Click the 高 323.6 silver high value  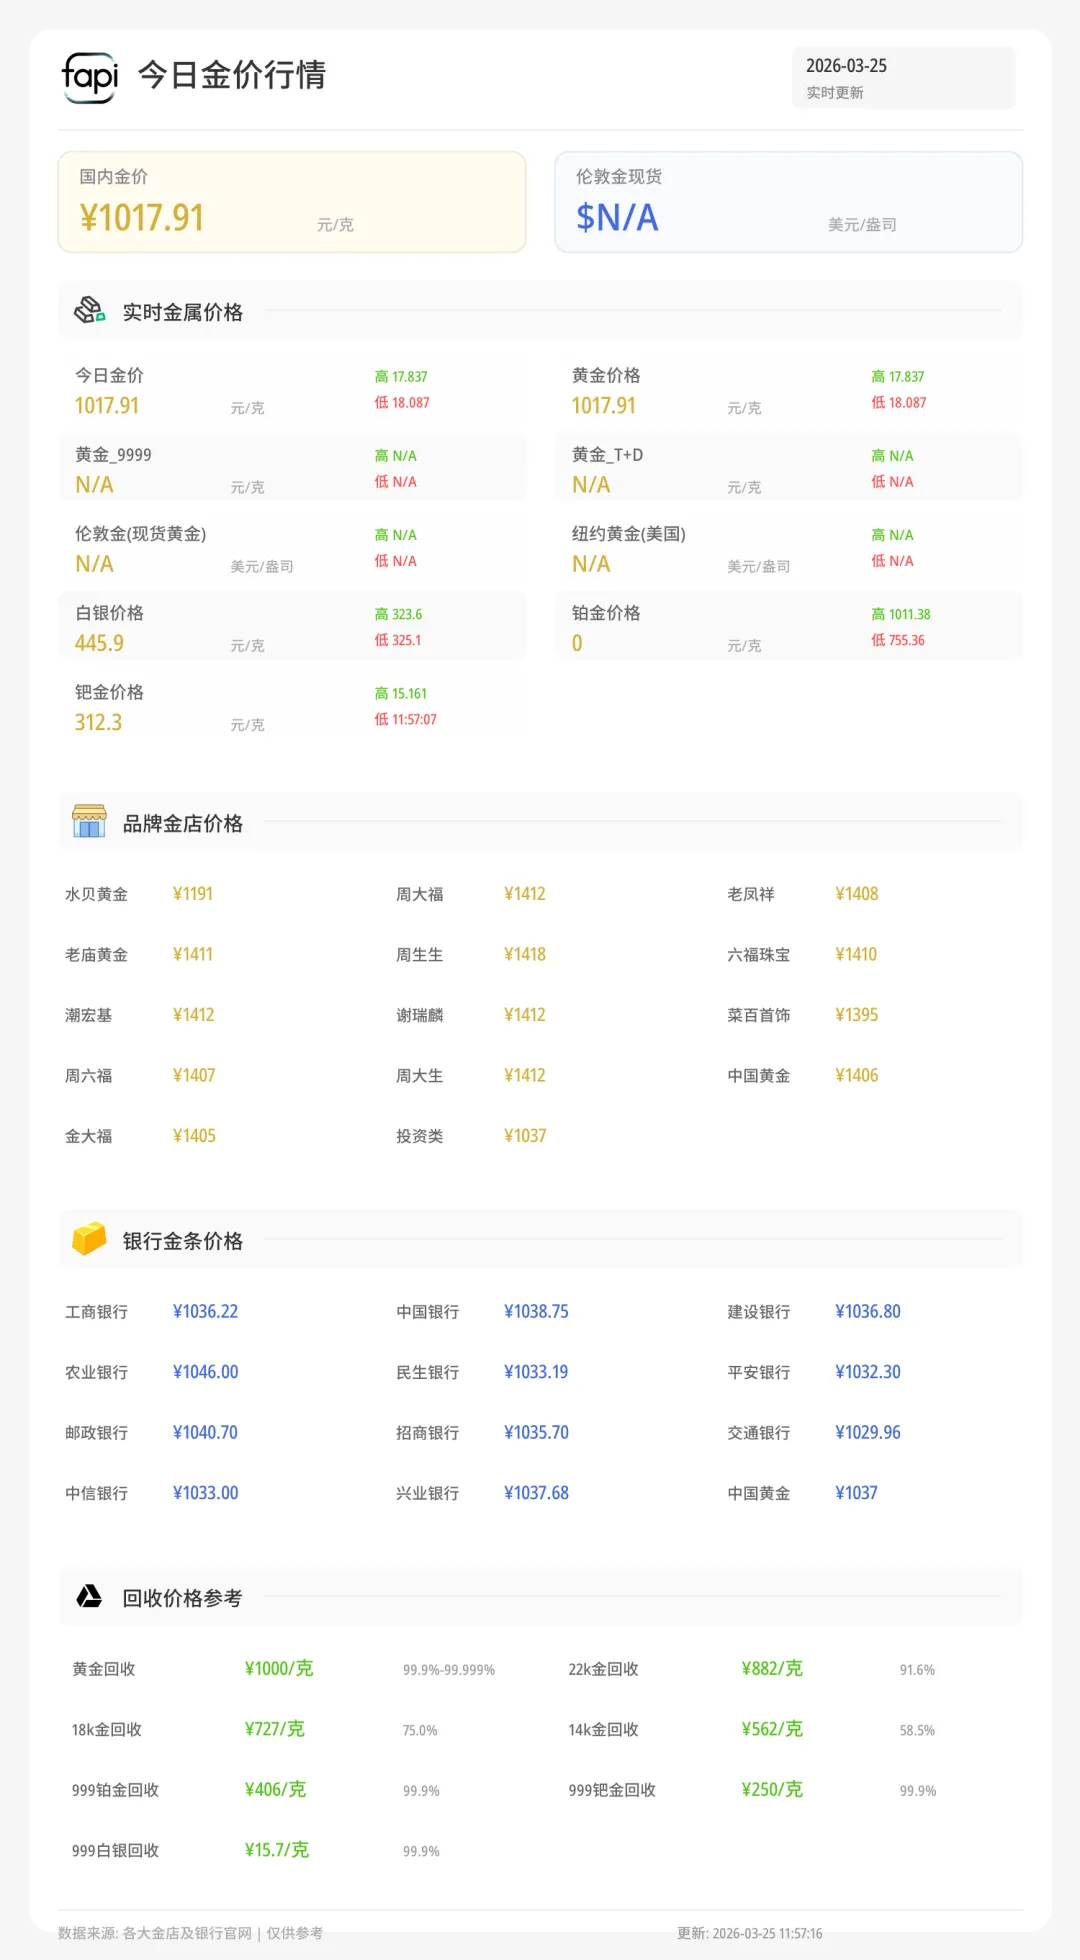398,614
